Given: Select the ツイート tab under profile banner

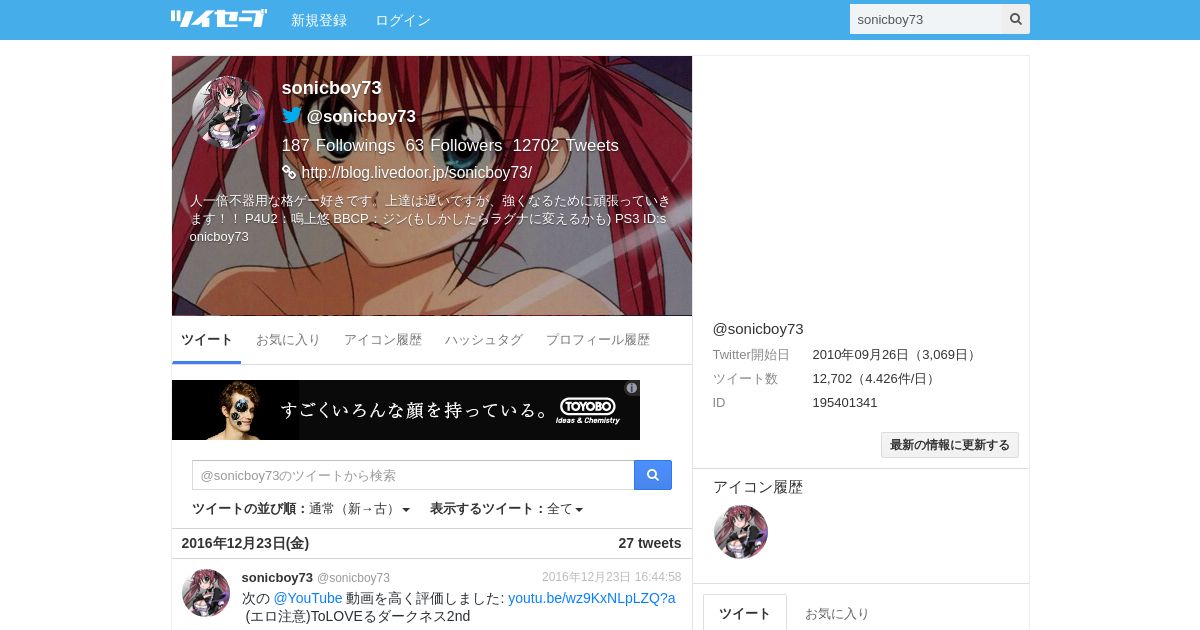Looking at the screenshot, I should pyautogui.click(x=207, y=340).
